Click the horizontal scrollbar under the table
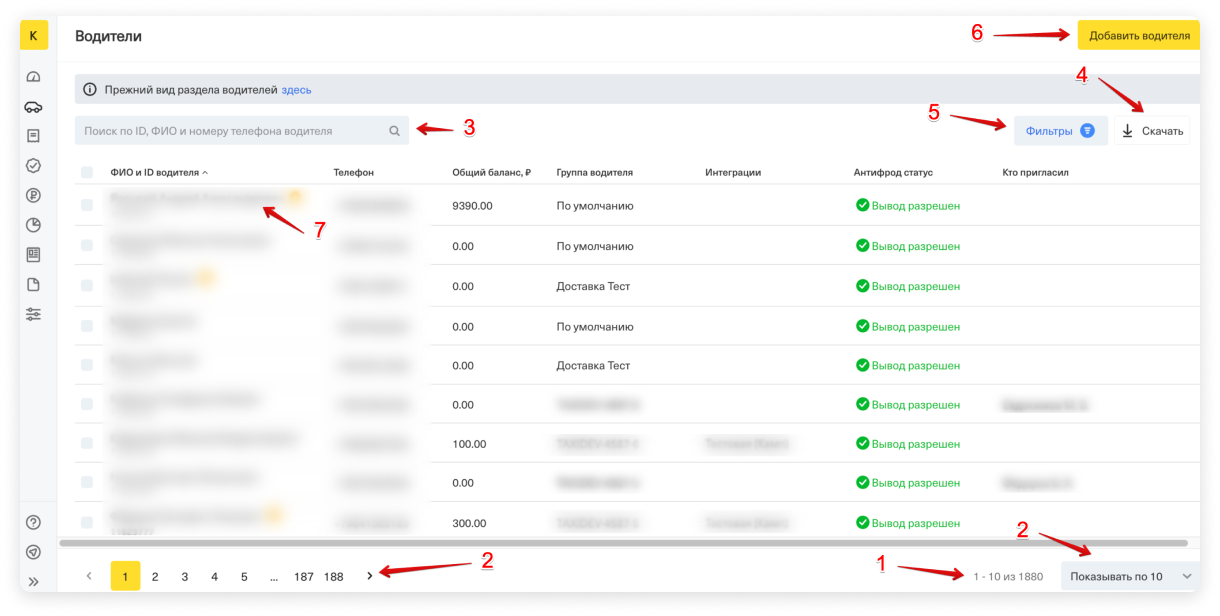This screenshot has height=616, width=1220. tap(622, 543)
